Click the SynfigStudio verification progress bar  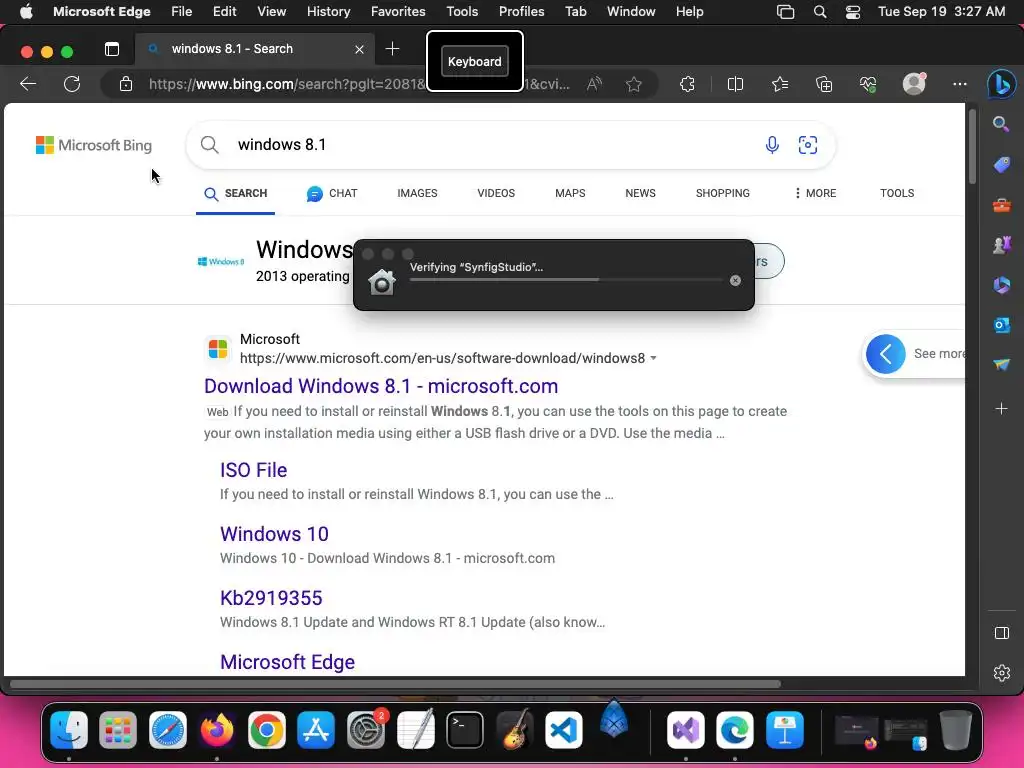point(566,280)
